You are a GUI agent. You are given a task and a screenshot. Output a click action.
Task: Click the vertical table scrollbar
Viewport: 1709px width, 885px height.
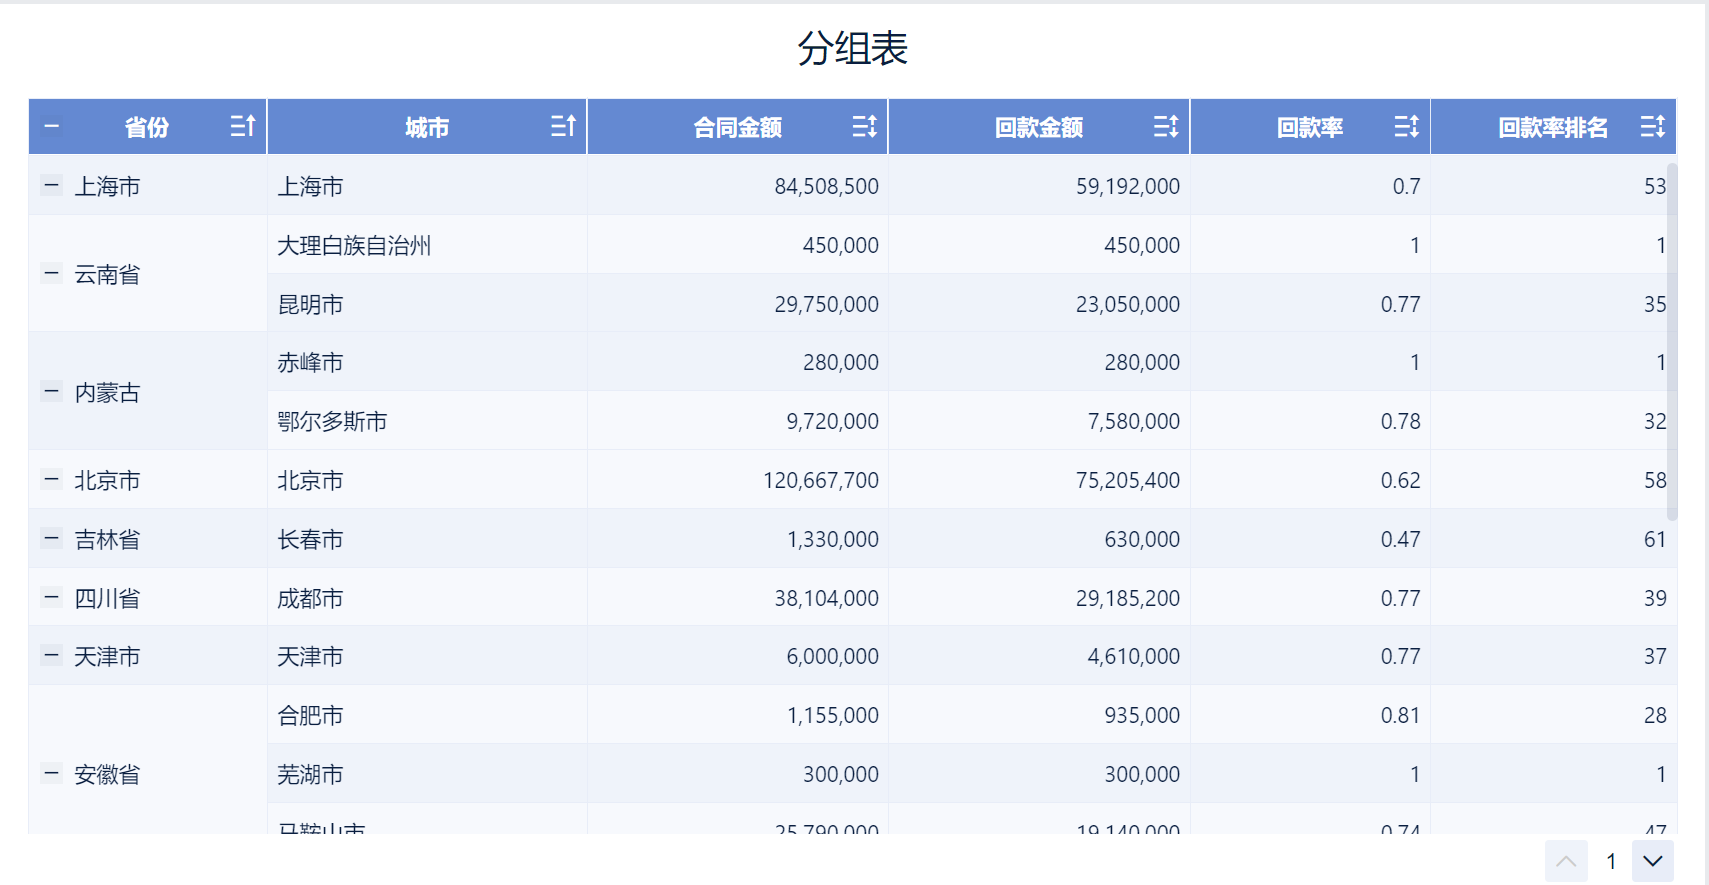[x=1671, y=340]
